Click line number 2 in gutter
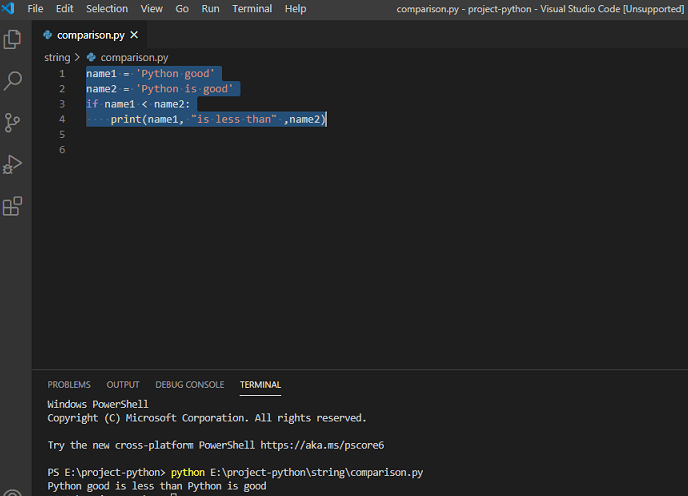This screenshot has height=496, width=688. coord(62,89)
